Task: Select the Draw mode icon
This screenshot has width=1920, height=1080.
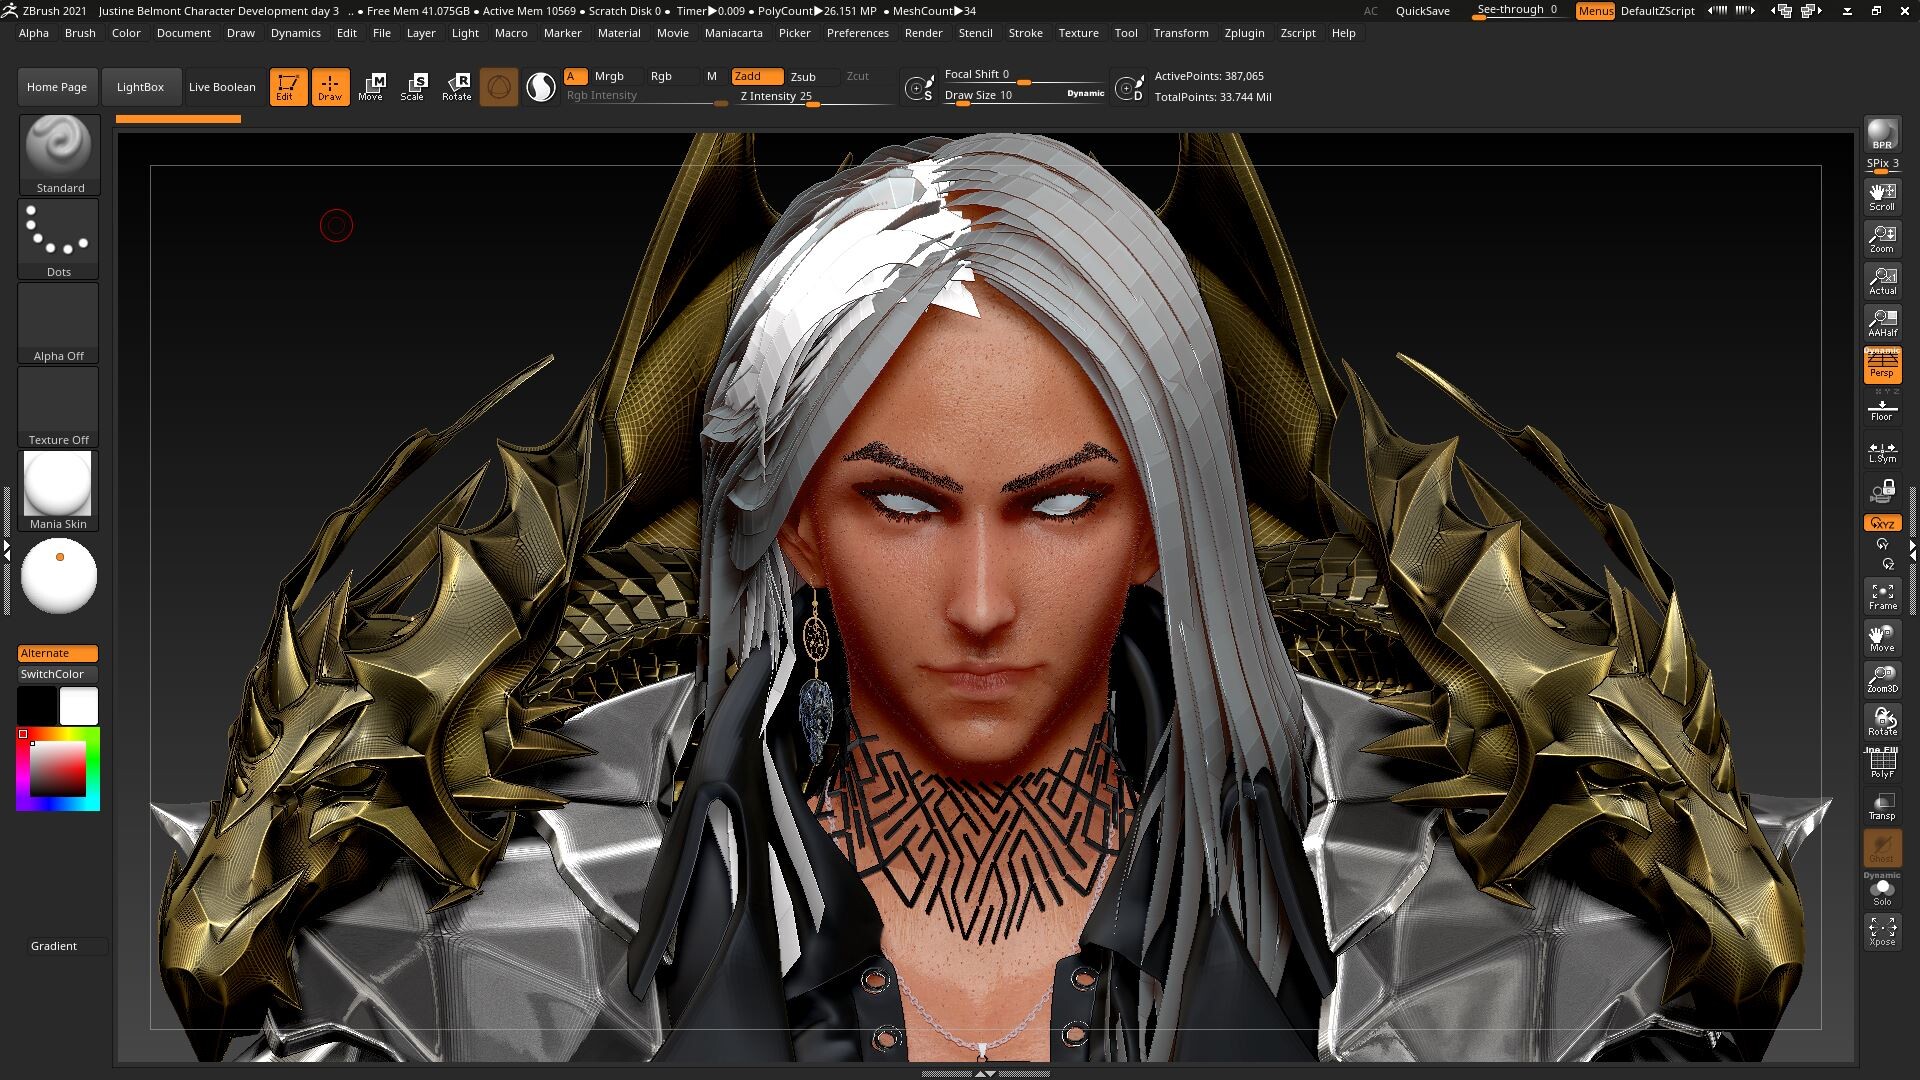Action: click(330, 87)
